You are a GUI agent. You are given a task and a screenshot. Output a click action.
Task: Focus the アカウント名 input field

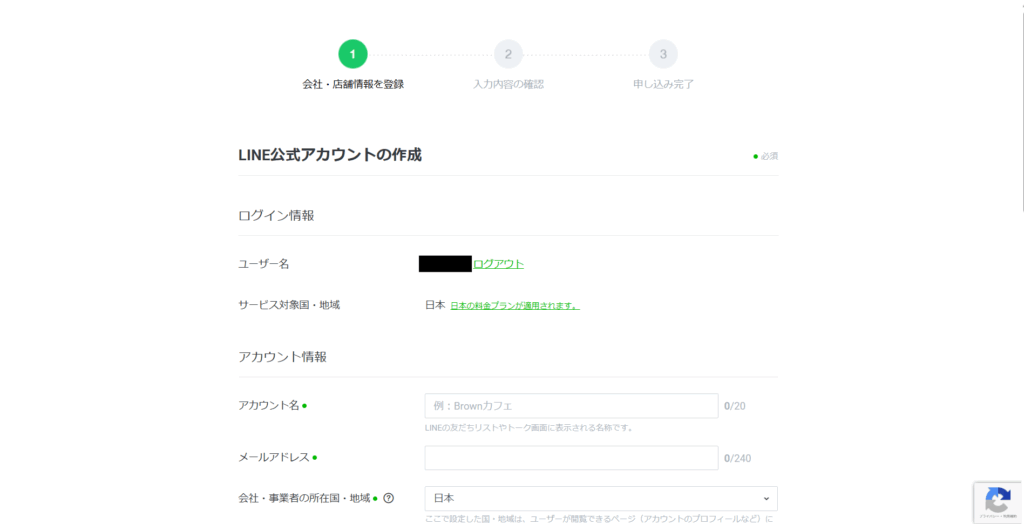coord(571,406)
